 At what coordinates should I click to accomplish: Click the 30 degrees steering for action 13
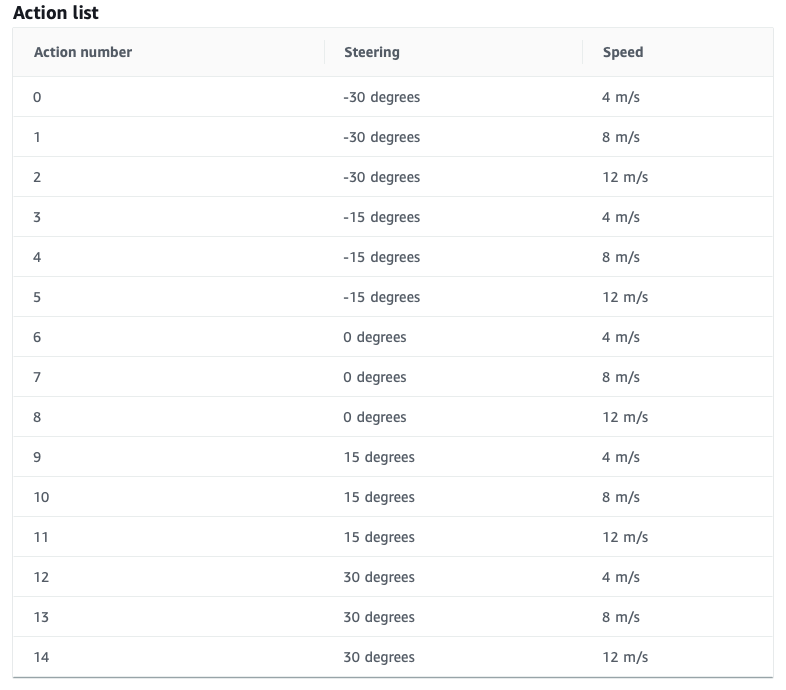click(x=379, y=617)
